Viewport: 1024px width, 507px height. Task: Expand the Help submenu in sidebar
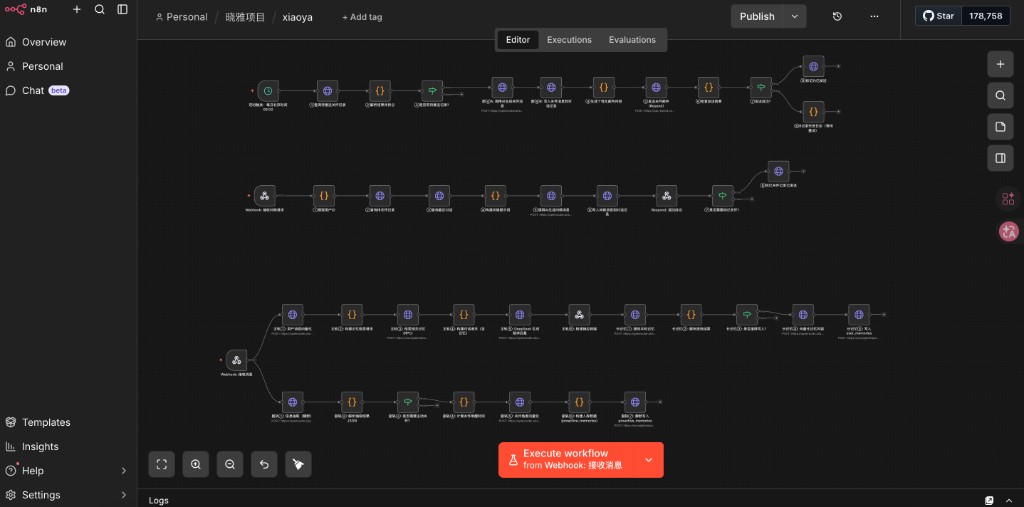124,471
